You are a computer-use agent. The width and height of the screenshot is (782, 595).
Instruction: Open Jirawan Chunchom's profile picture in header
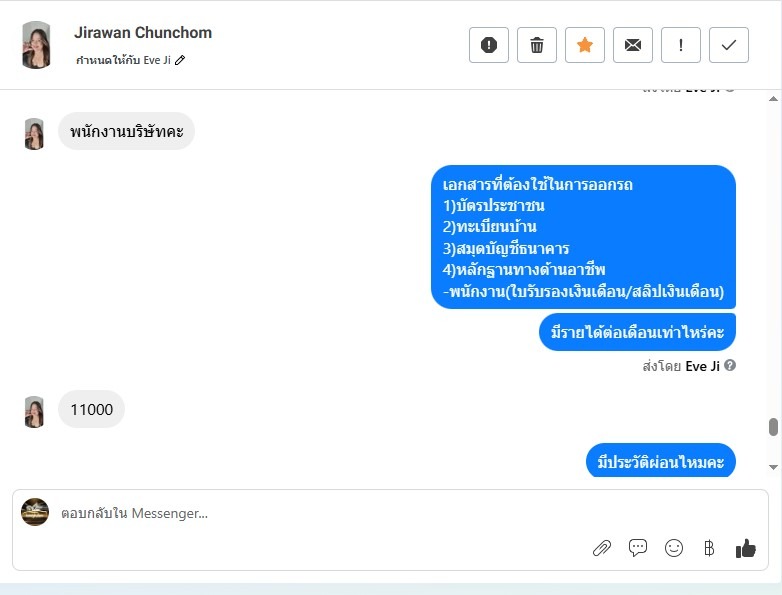point(36,45)
